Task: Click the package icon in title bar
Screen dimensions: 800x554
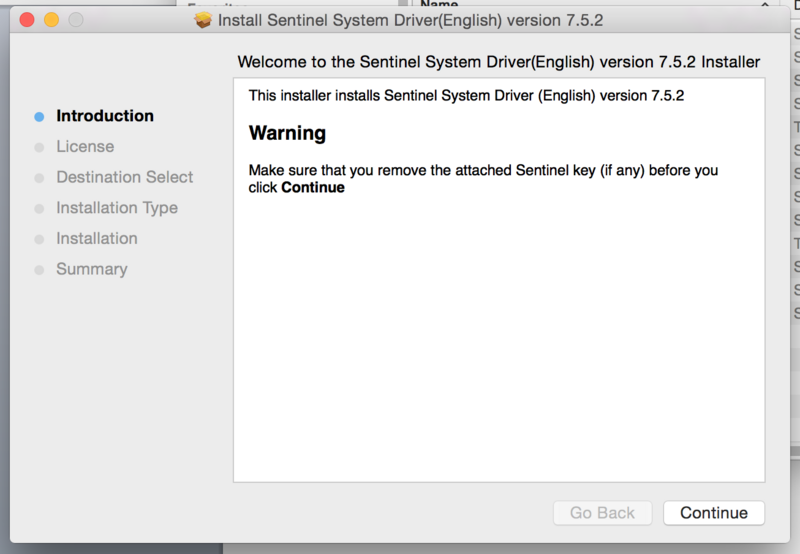Action: pos(203,20)
